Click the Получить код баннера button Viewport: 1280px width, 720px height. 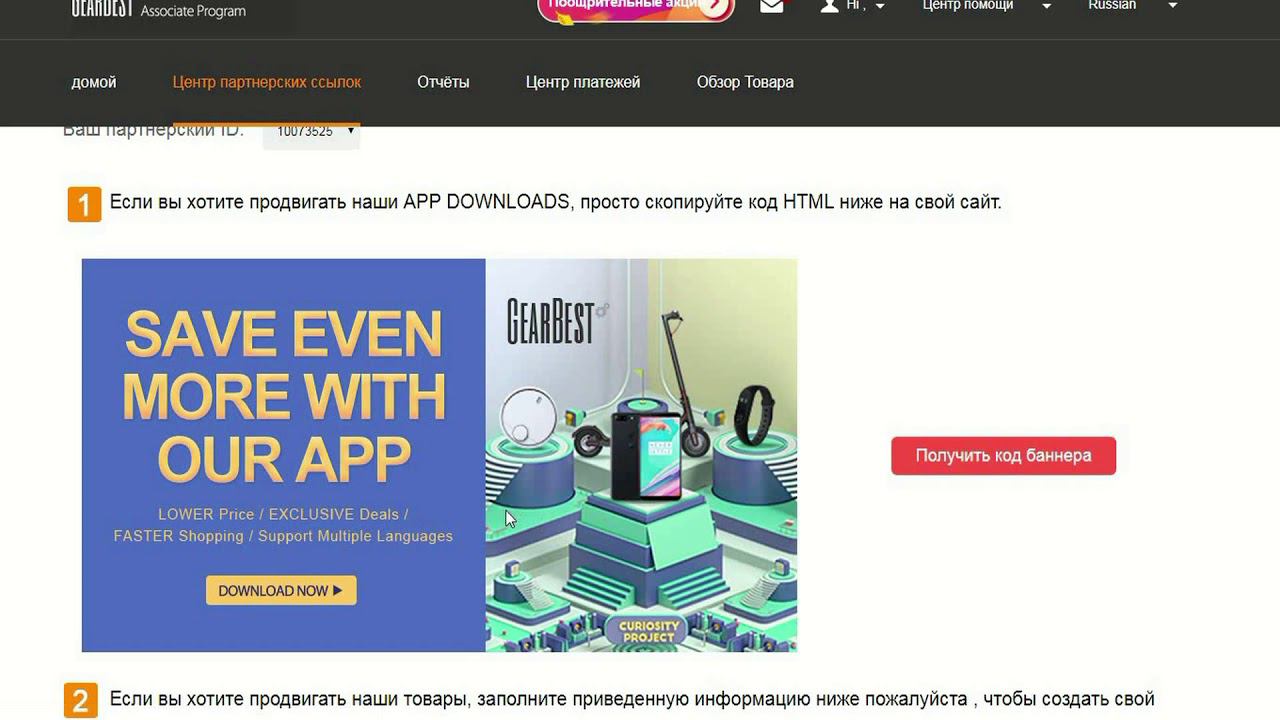click(1003, 456)
